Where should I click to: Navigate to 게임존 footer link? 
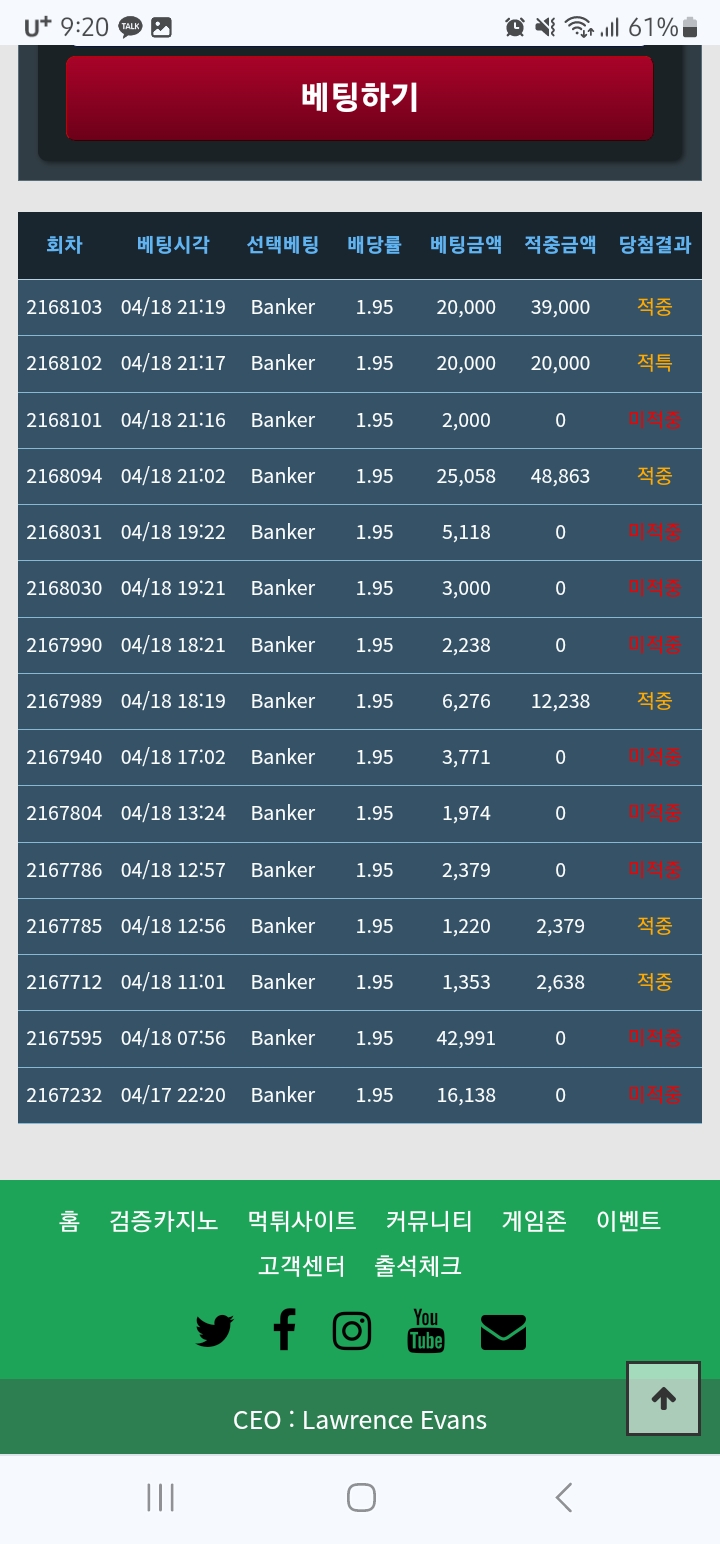pyautogui.click(x=534, y=1221)
